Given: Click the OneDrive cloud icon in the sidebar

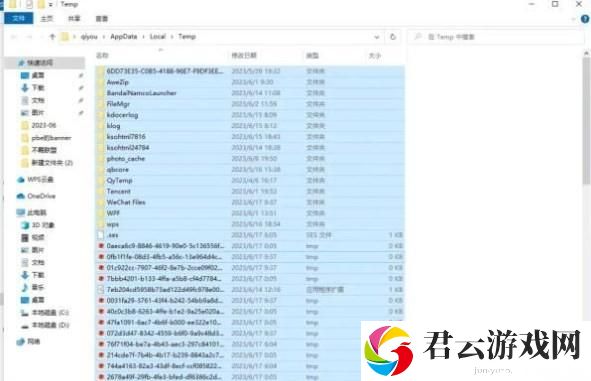Looking at the screenshot, I should pos(21,196).
